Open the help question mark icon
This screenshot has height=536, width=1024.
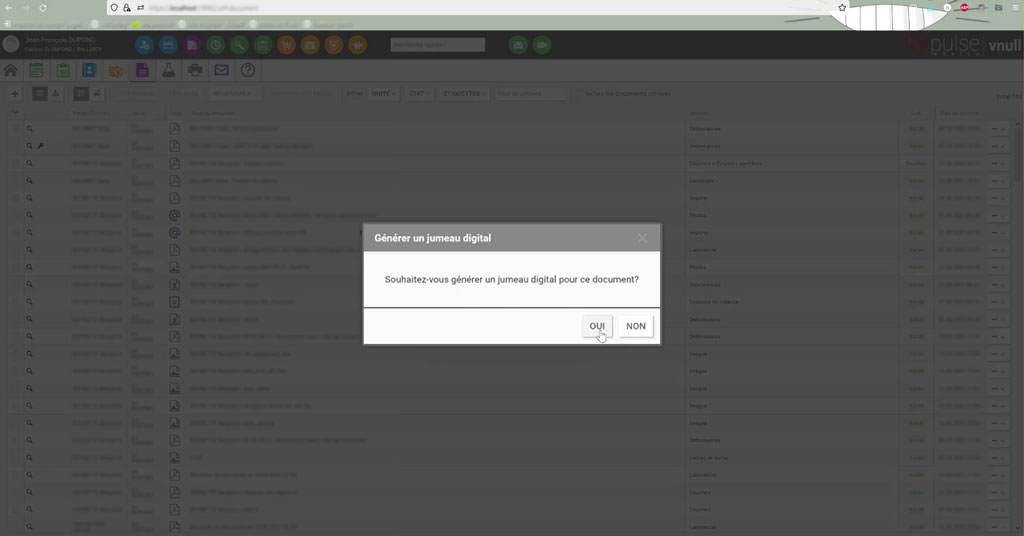[248, 71]
